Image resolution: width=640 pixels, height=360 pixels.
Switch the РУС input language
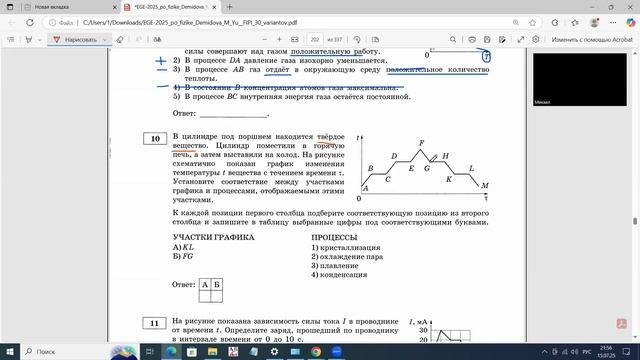[x=587, y=351]
